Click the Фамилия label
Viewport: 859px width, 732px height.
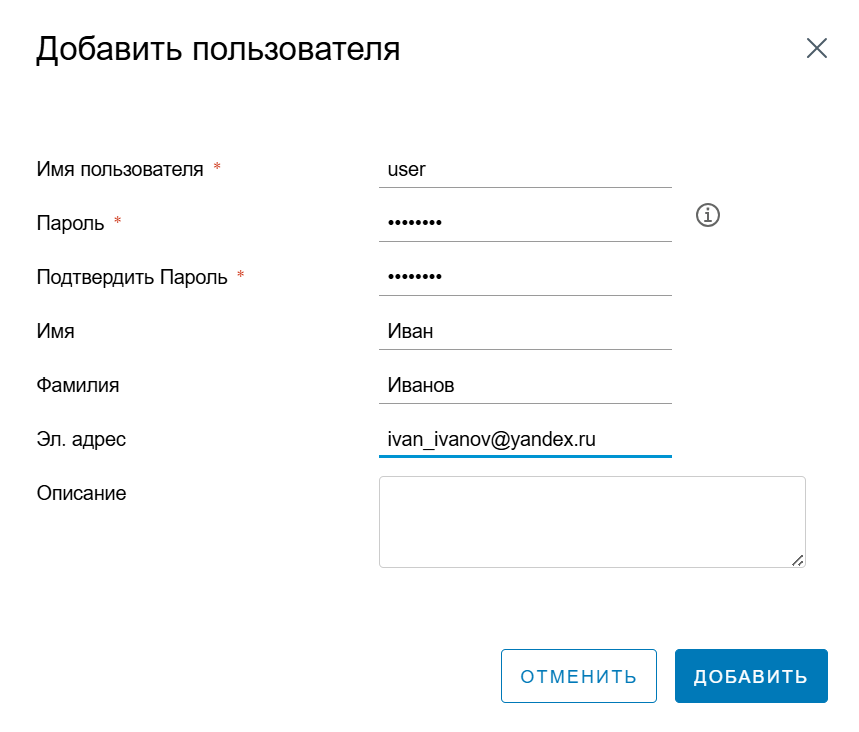click(x=78, y=385)
